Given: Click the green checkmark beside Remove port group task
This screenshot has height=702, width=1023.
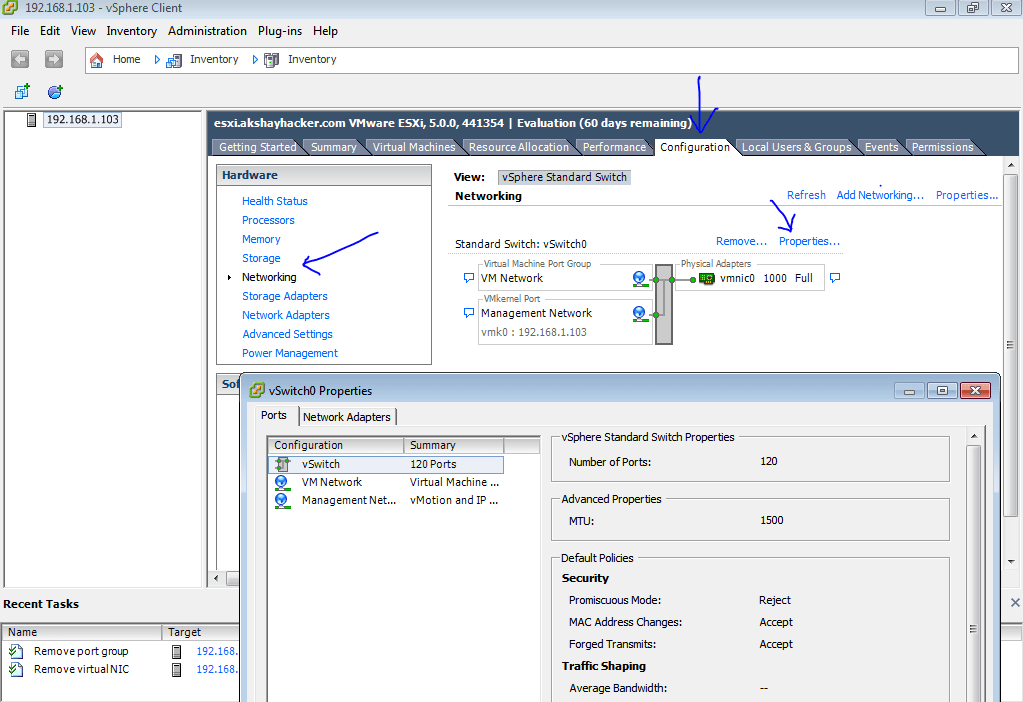Looking at the screenshot, I should [x=14, y=651].
